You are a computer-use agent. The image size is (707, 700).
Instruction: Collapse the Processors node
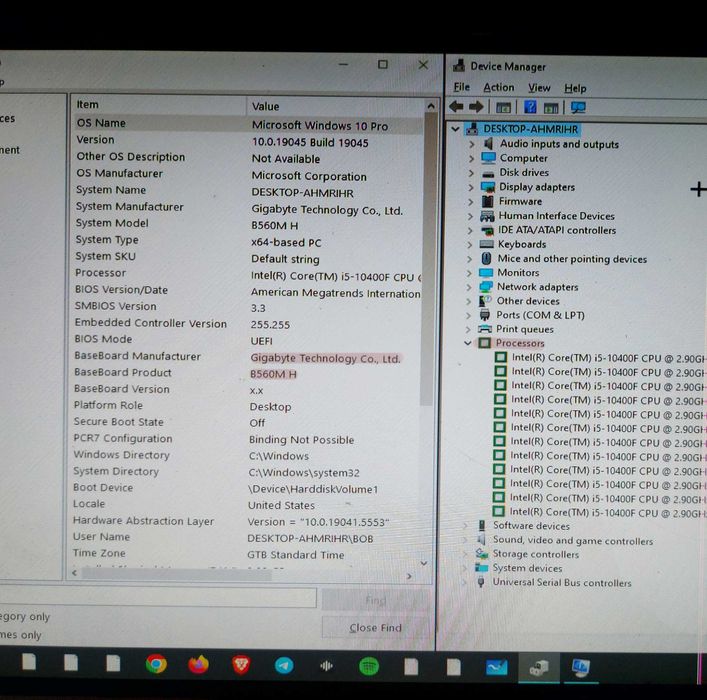tap(468, 343)
